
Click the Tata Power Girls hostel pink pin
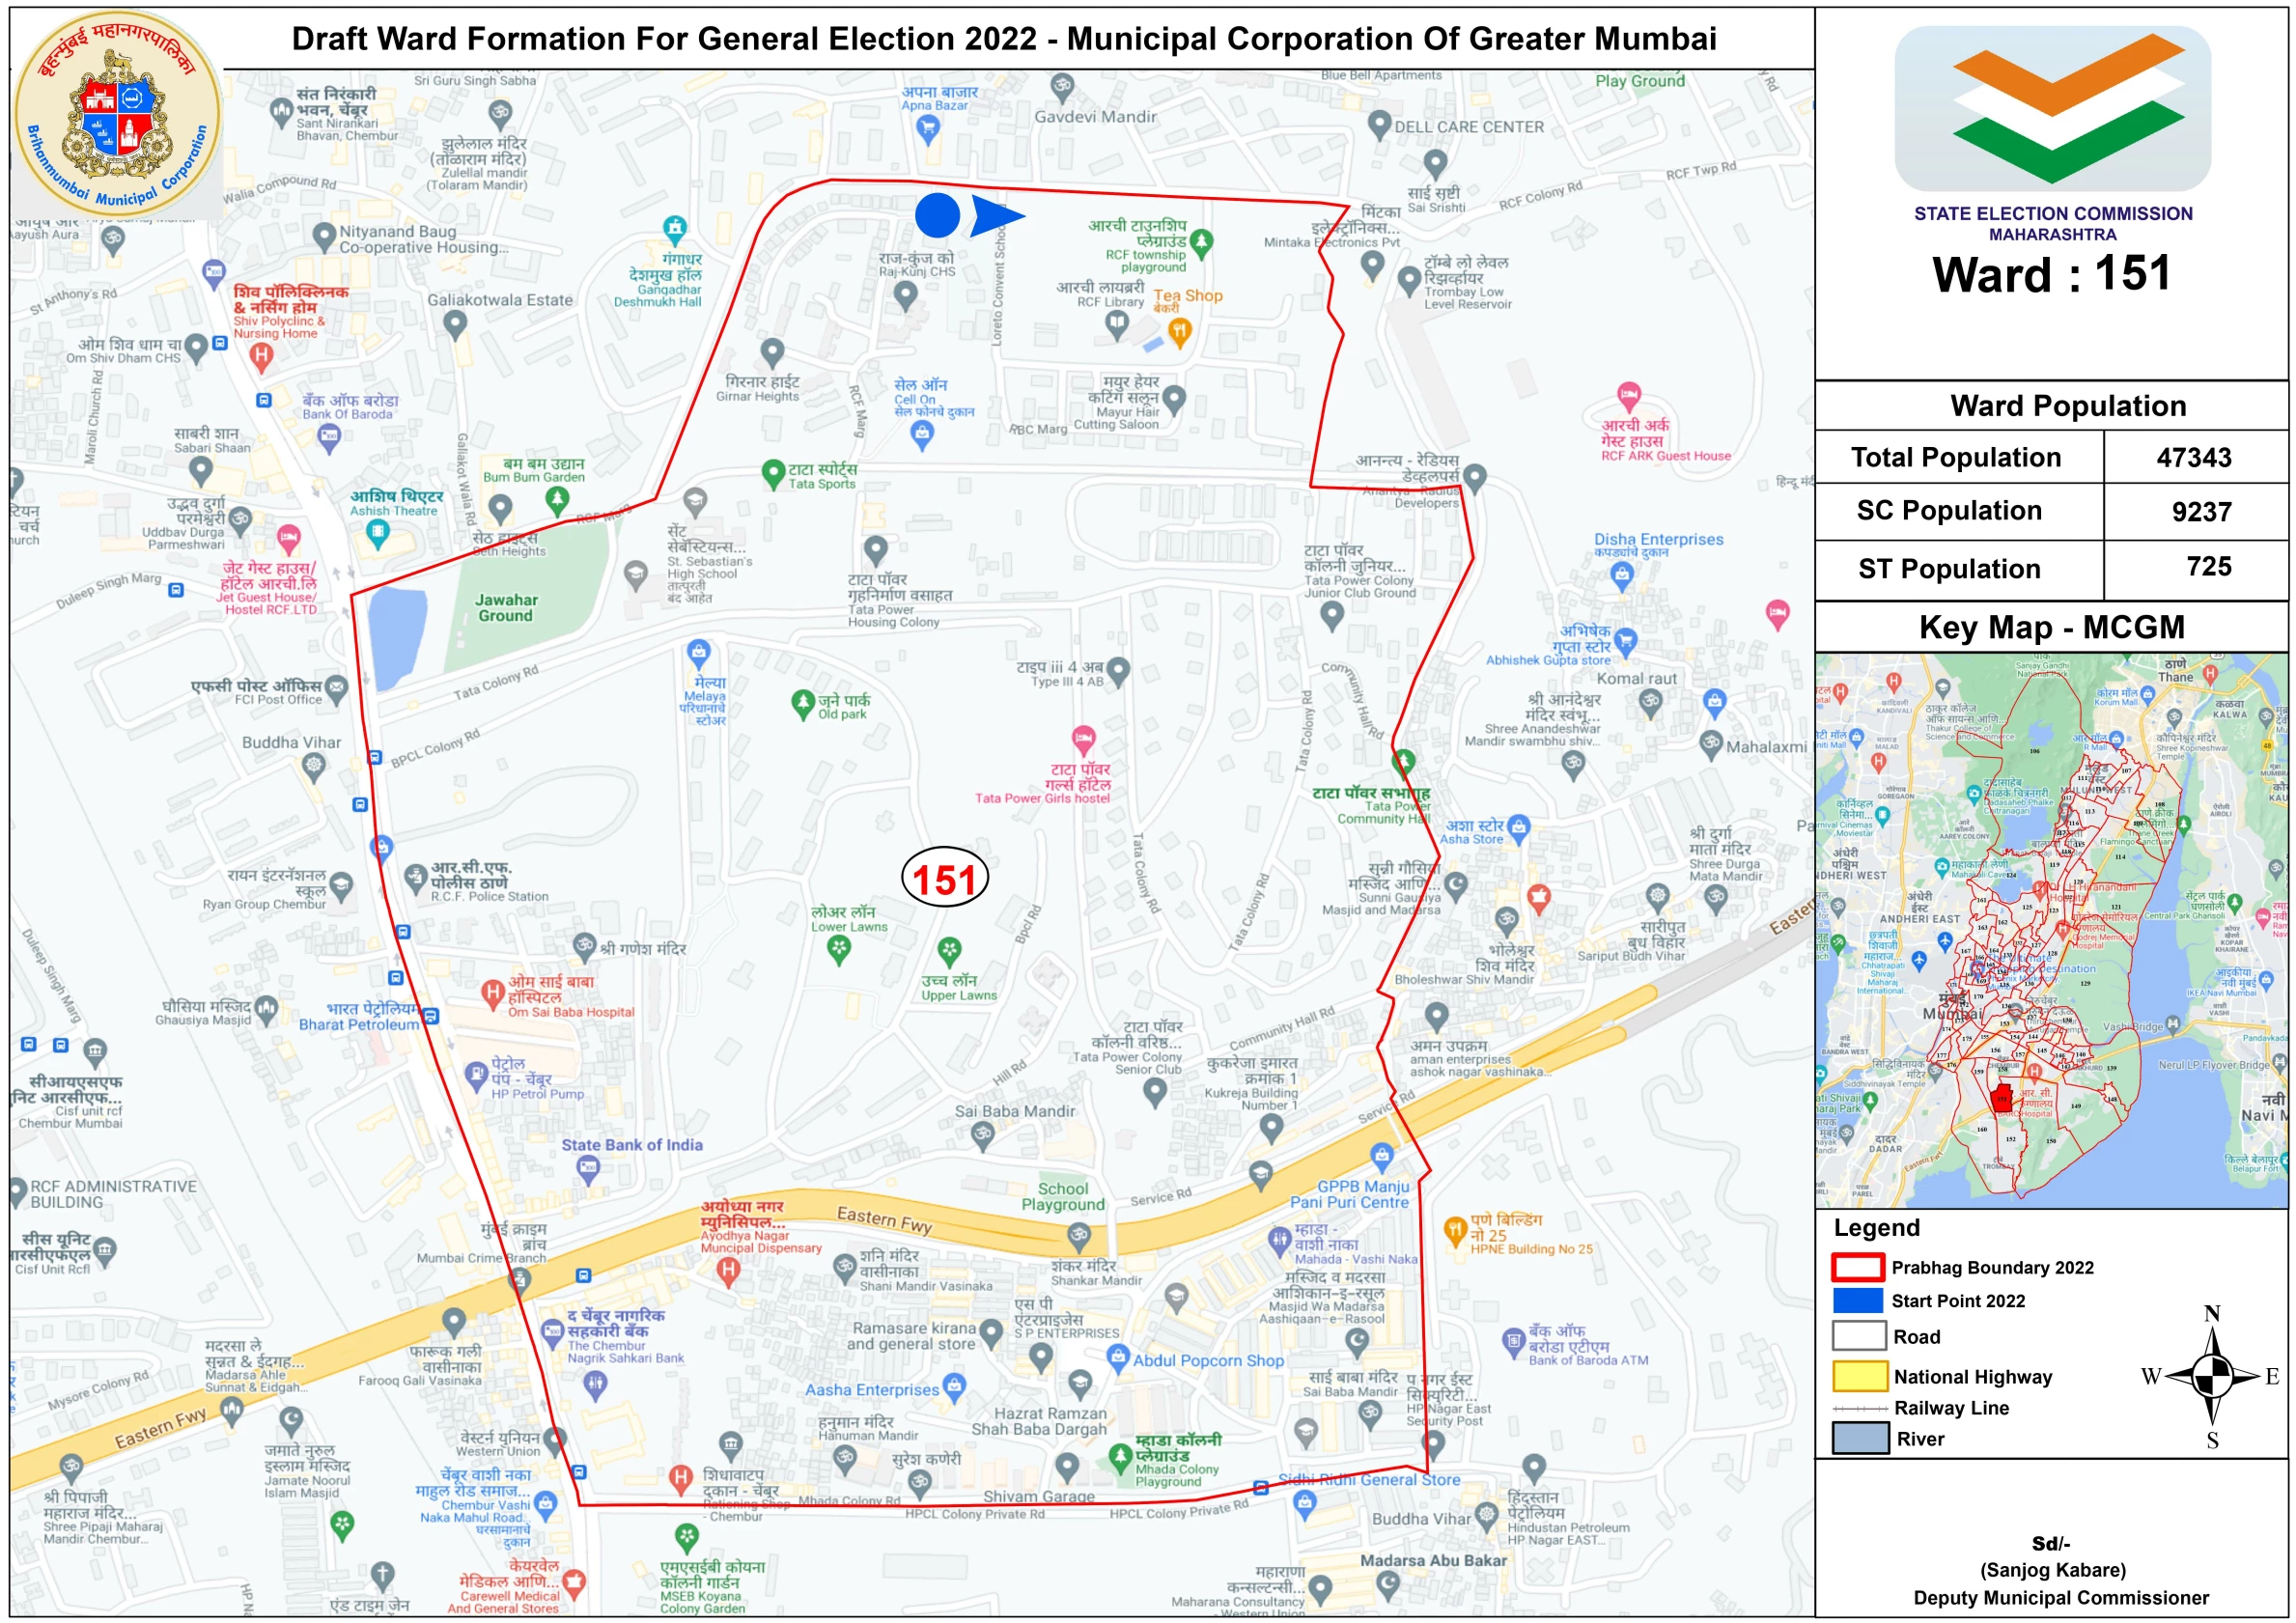1083,740
